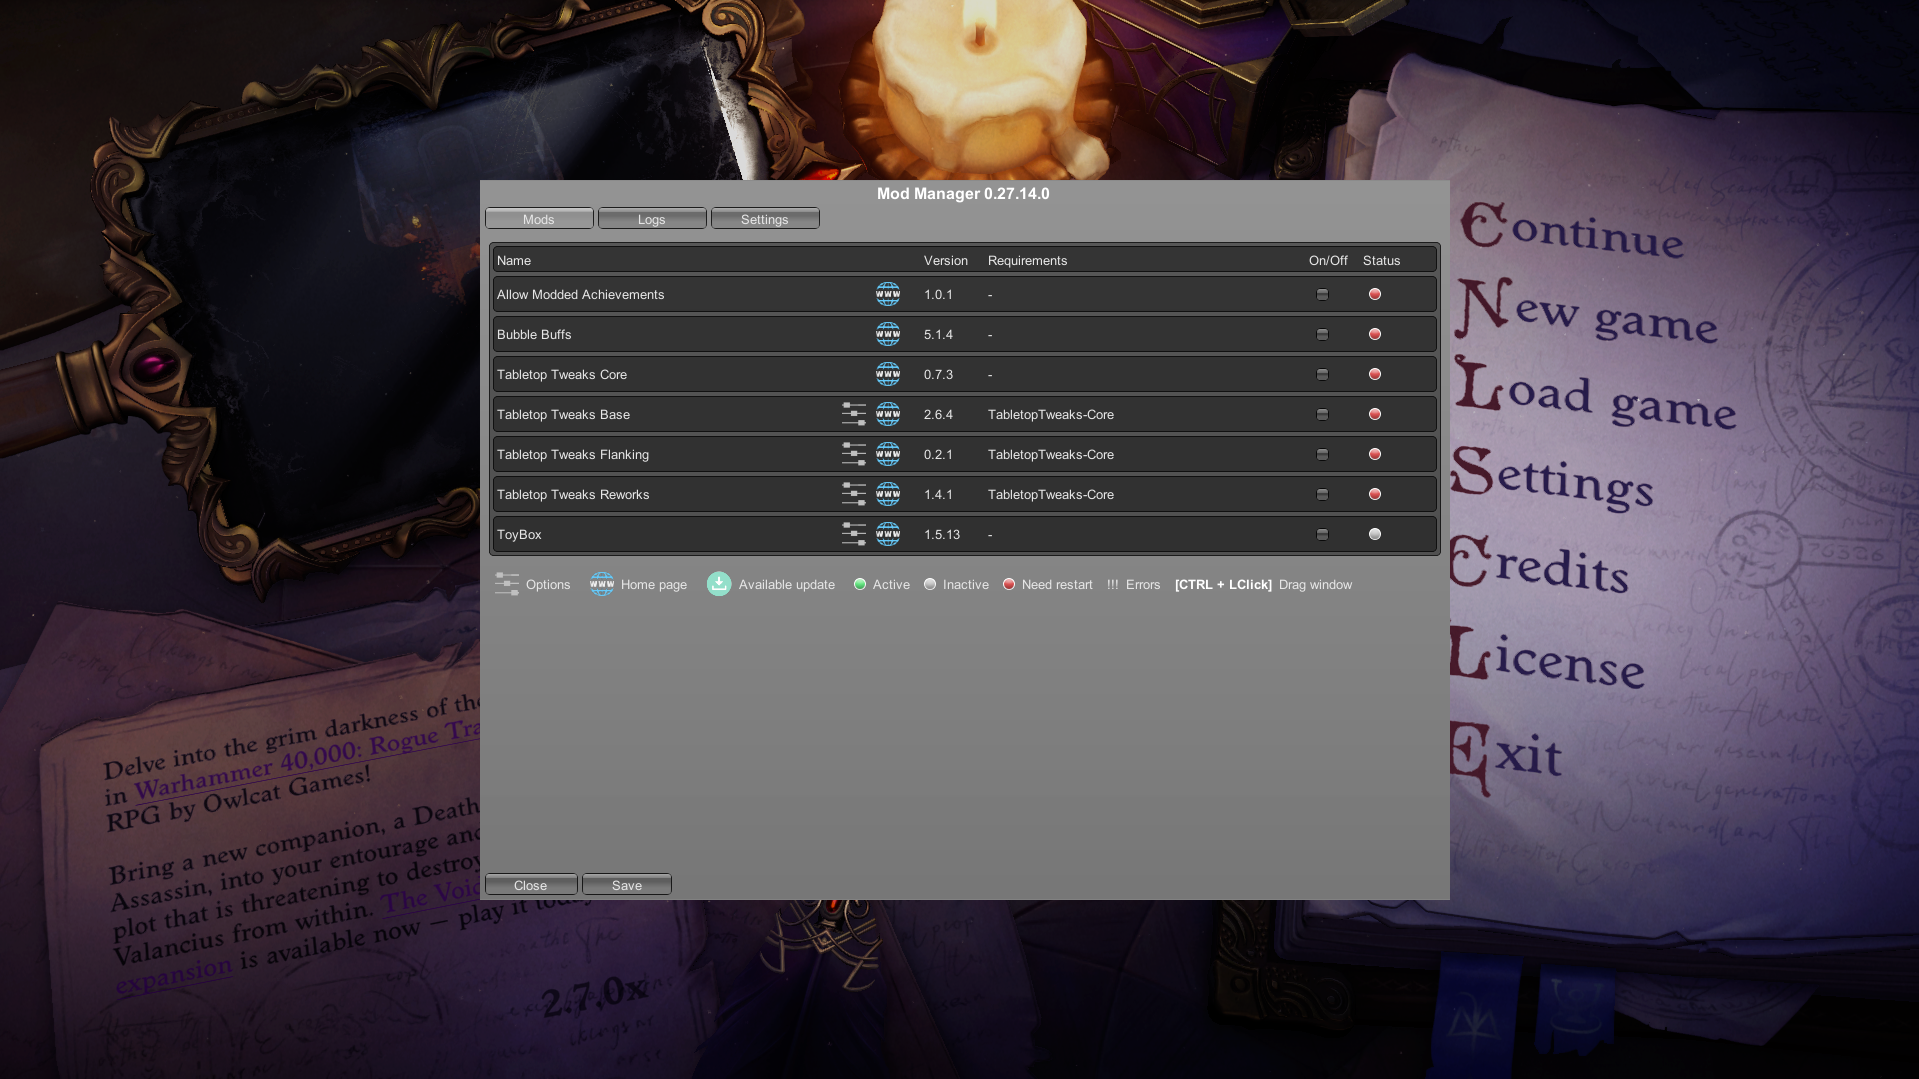Click the Allow Modded Achievements status indicator
1919x1079 pixels.
tap(1375, 294)
